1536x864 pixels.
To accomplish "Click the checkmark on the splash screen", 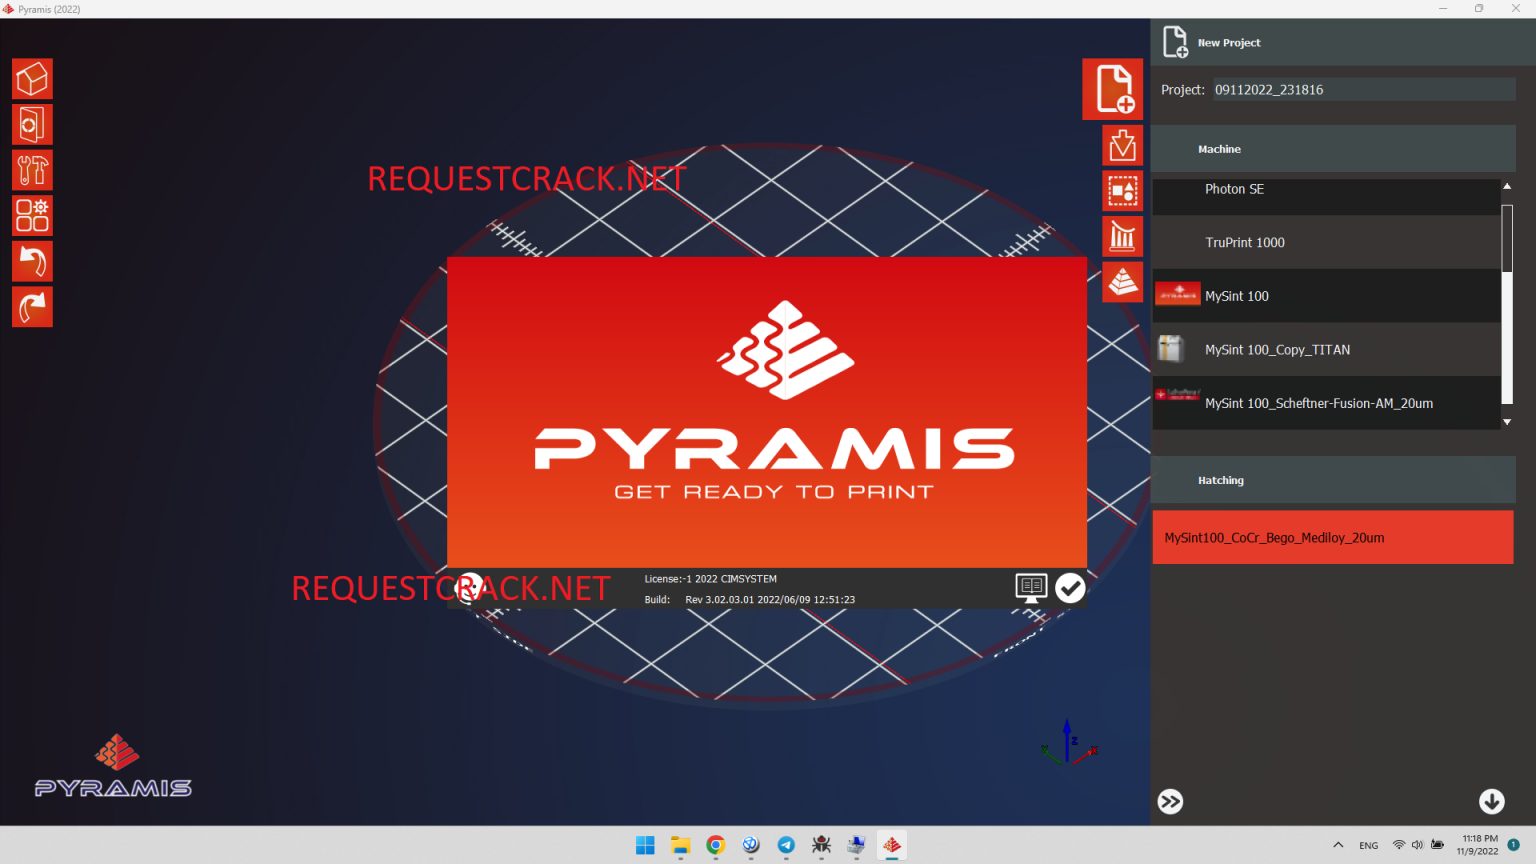I will coord(1070,588).
